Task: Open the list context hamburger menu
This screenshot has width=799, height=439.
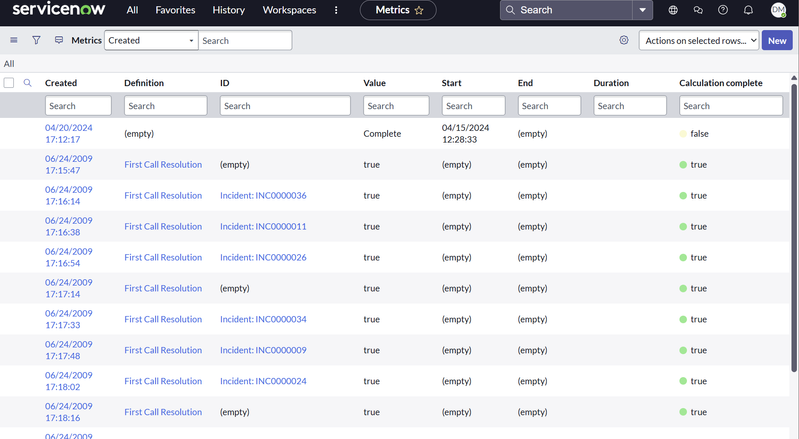Action: (x=14, y=40)
